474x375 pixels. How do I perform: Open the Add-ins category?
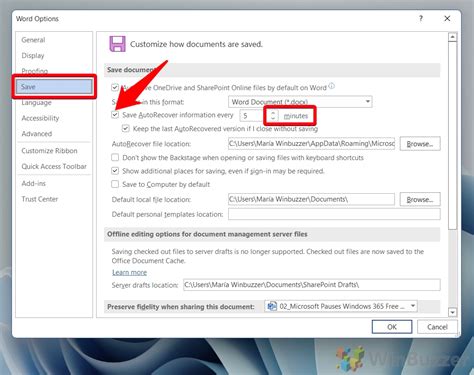tap(34, 183)
